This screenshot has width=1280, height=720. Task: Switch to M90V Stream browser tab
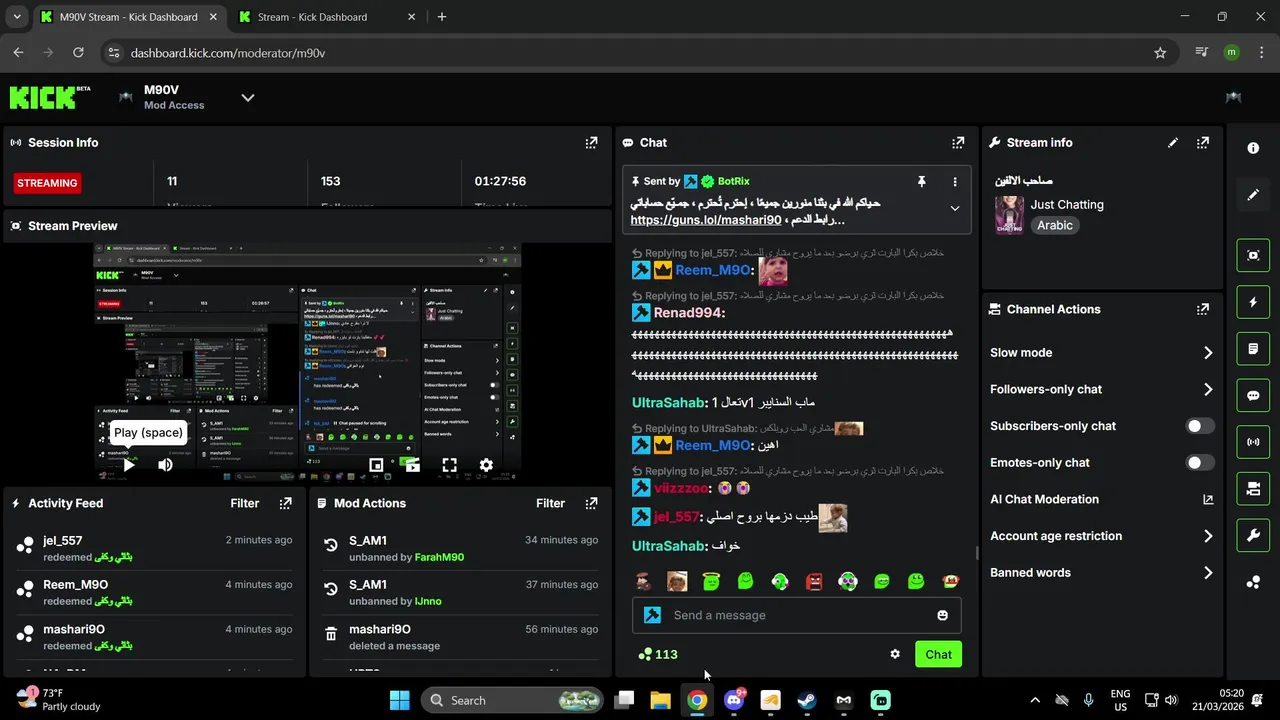click(130, 17)
